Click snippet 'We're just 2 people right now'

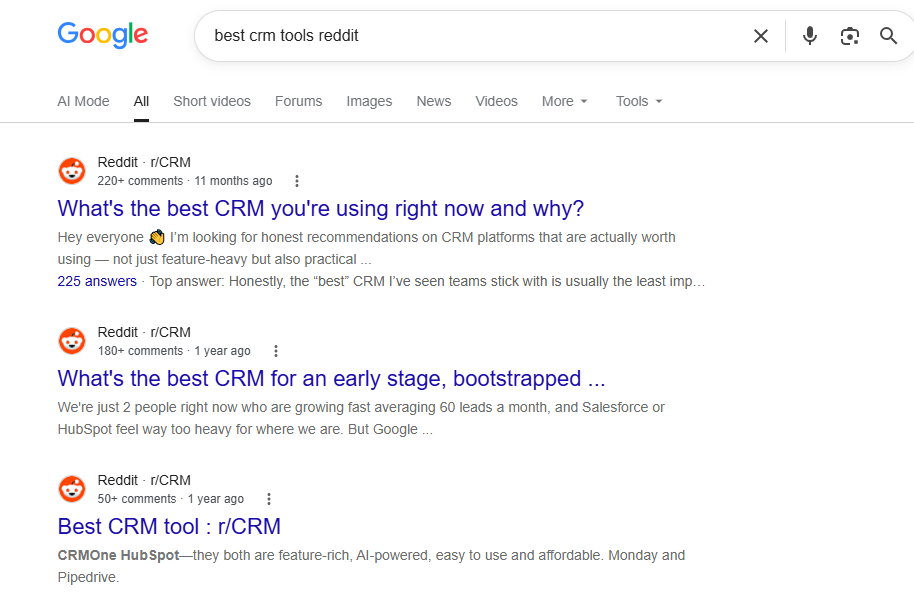[x=361, y=418]
